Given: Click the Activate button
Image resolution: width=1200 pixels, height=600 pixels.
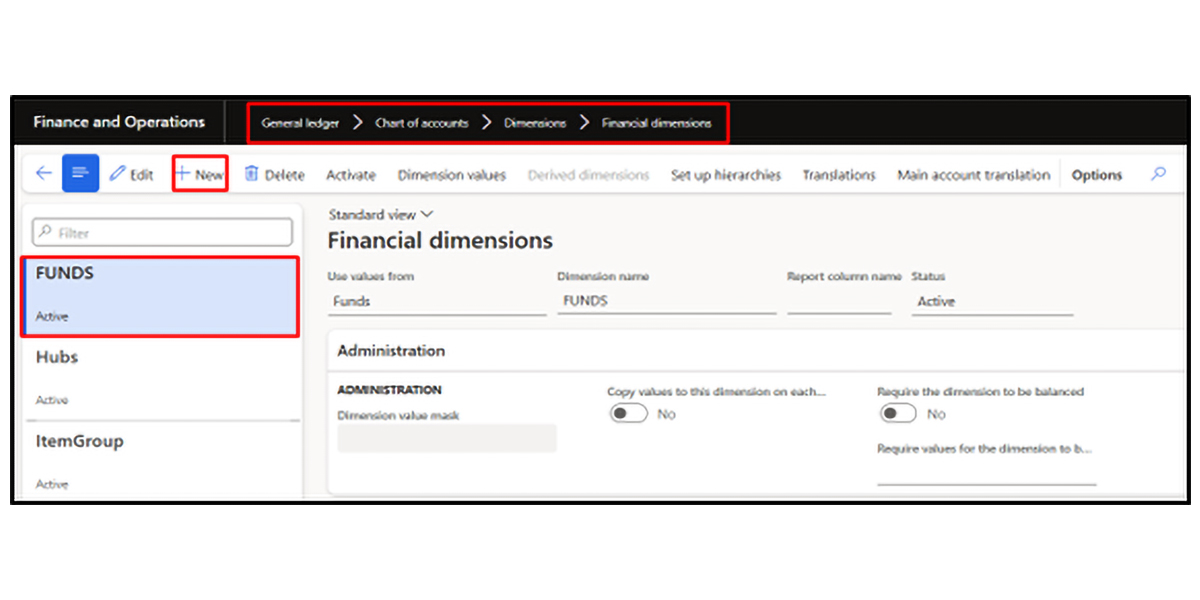Looking at the screenshot, I should pos(351,175).
